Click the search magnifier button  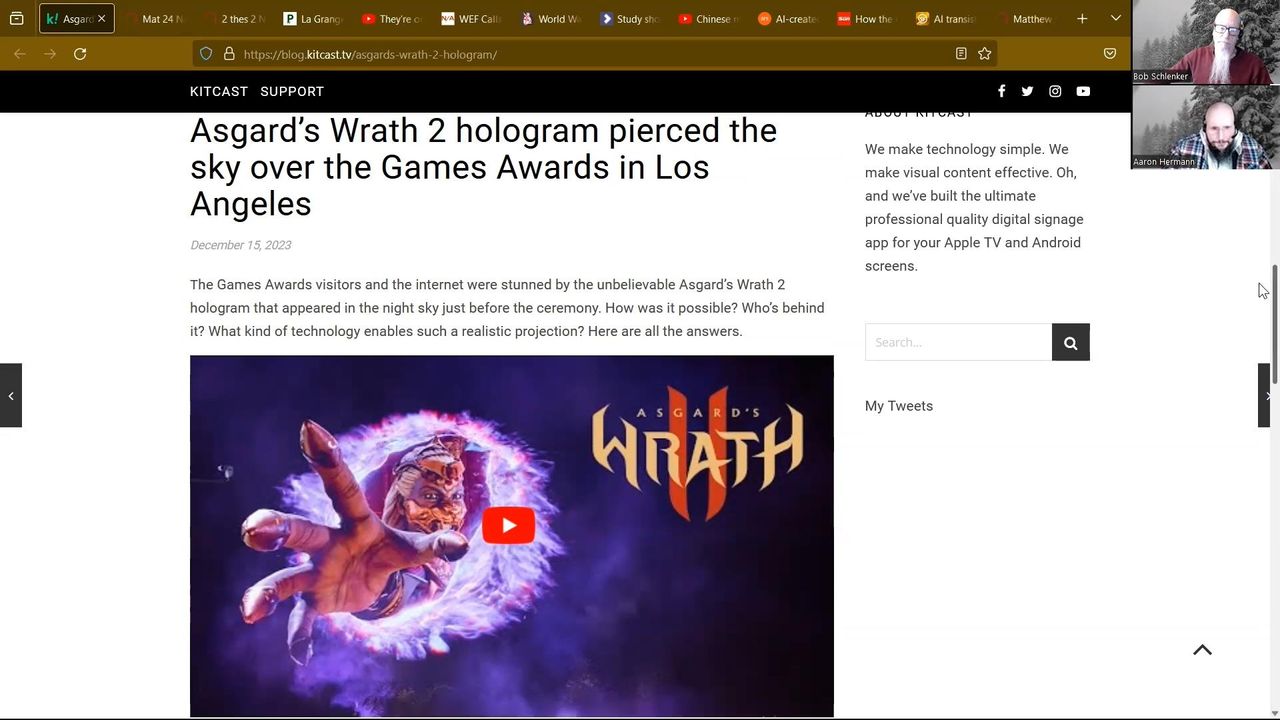[x=1070, y=342]
